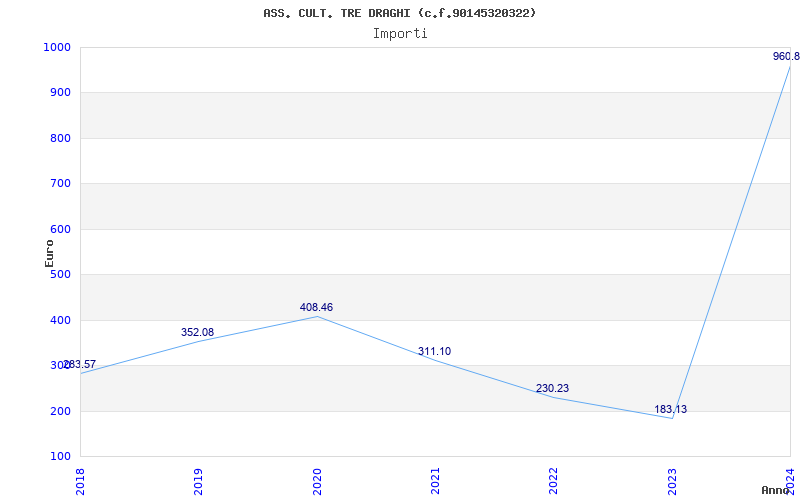
Task: Click the 500 y-axis tick label
Action: (x=59, y=274)
